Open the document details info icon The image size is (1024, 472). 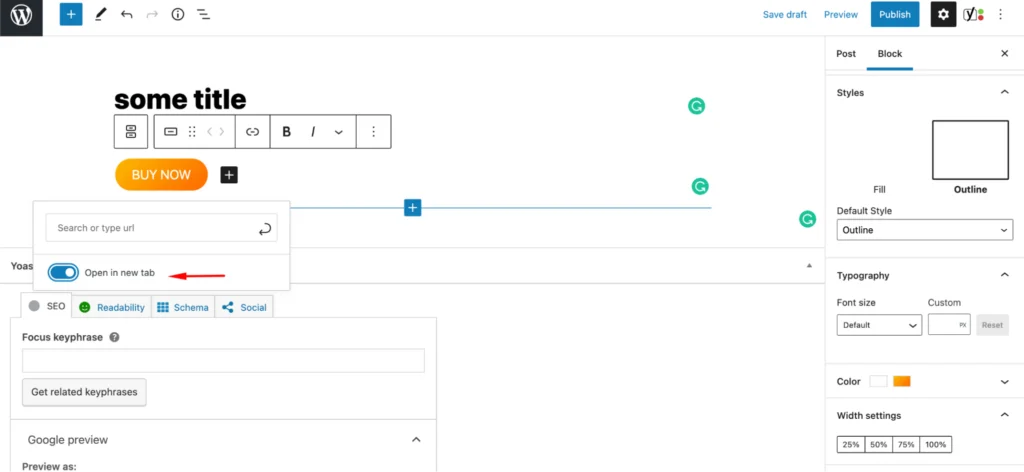[178, 15]
